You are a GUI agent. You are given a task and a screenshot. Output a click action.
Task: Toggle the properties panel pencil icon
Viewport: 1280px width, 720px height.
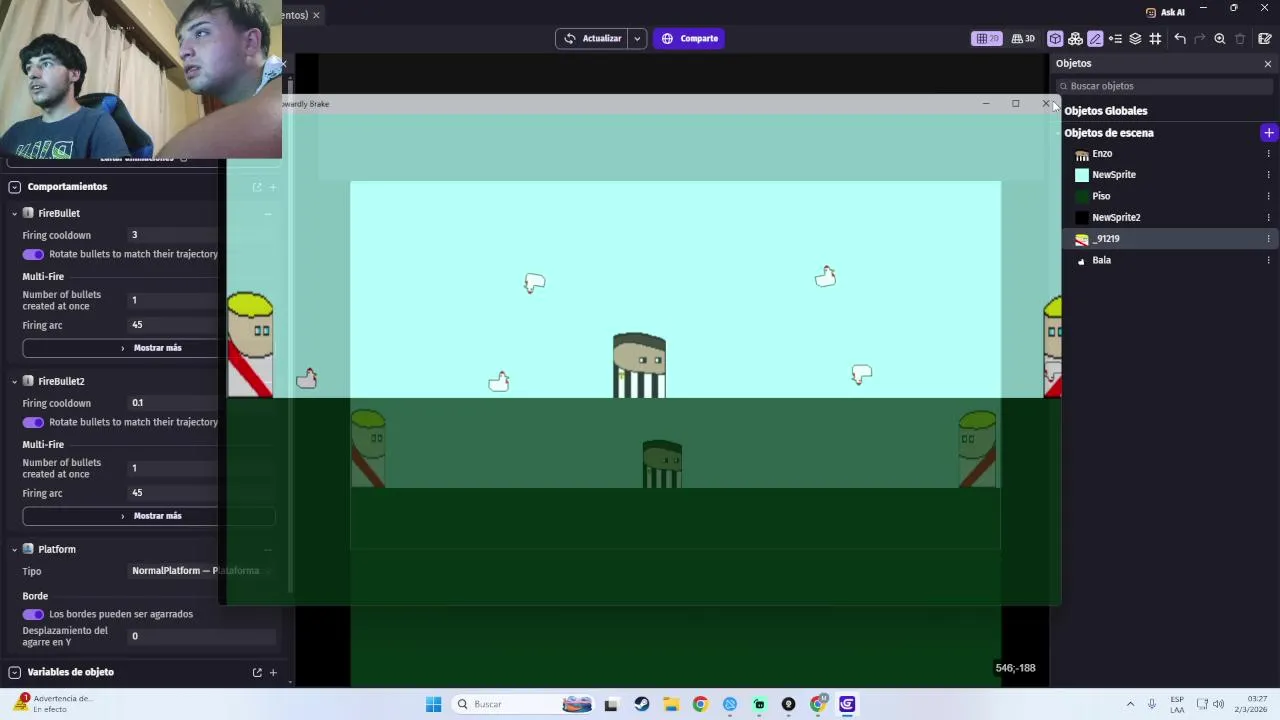(1095, 39)
